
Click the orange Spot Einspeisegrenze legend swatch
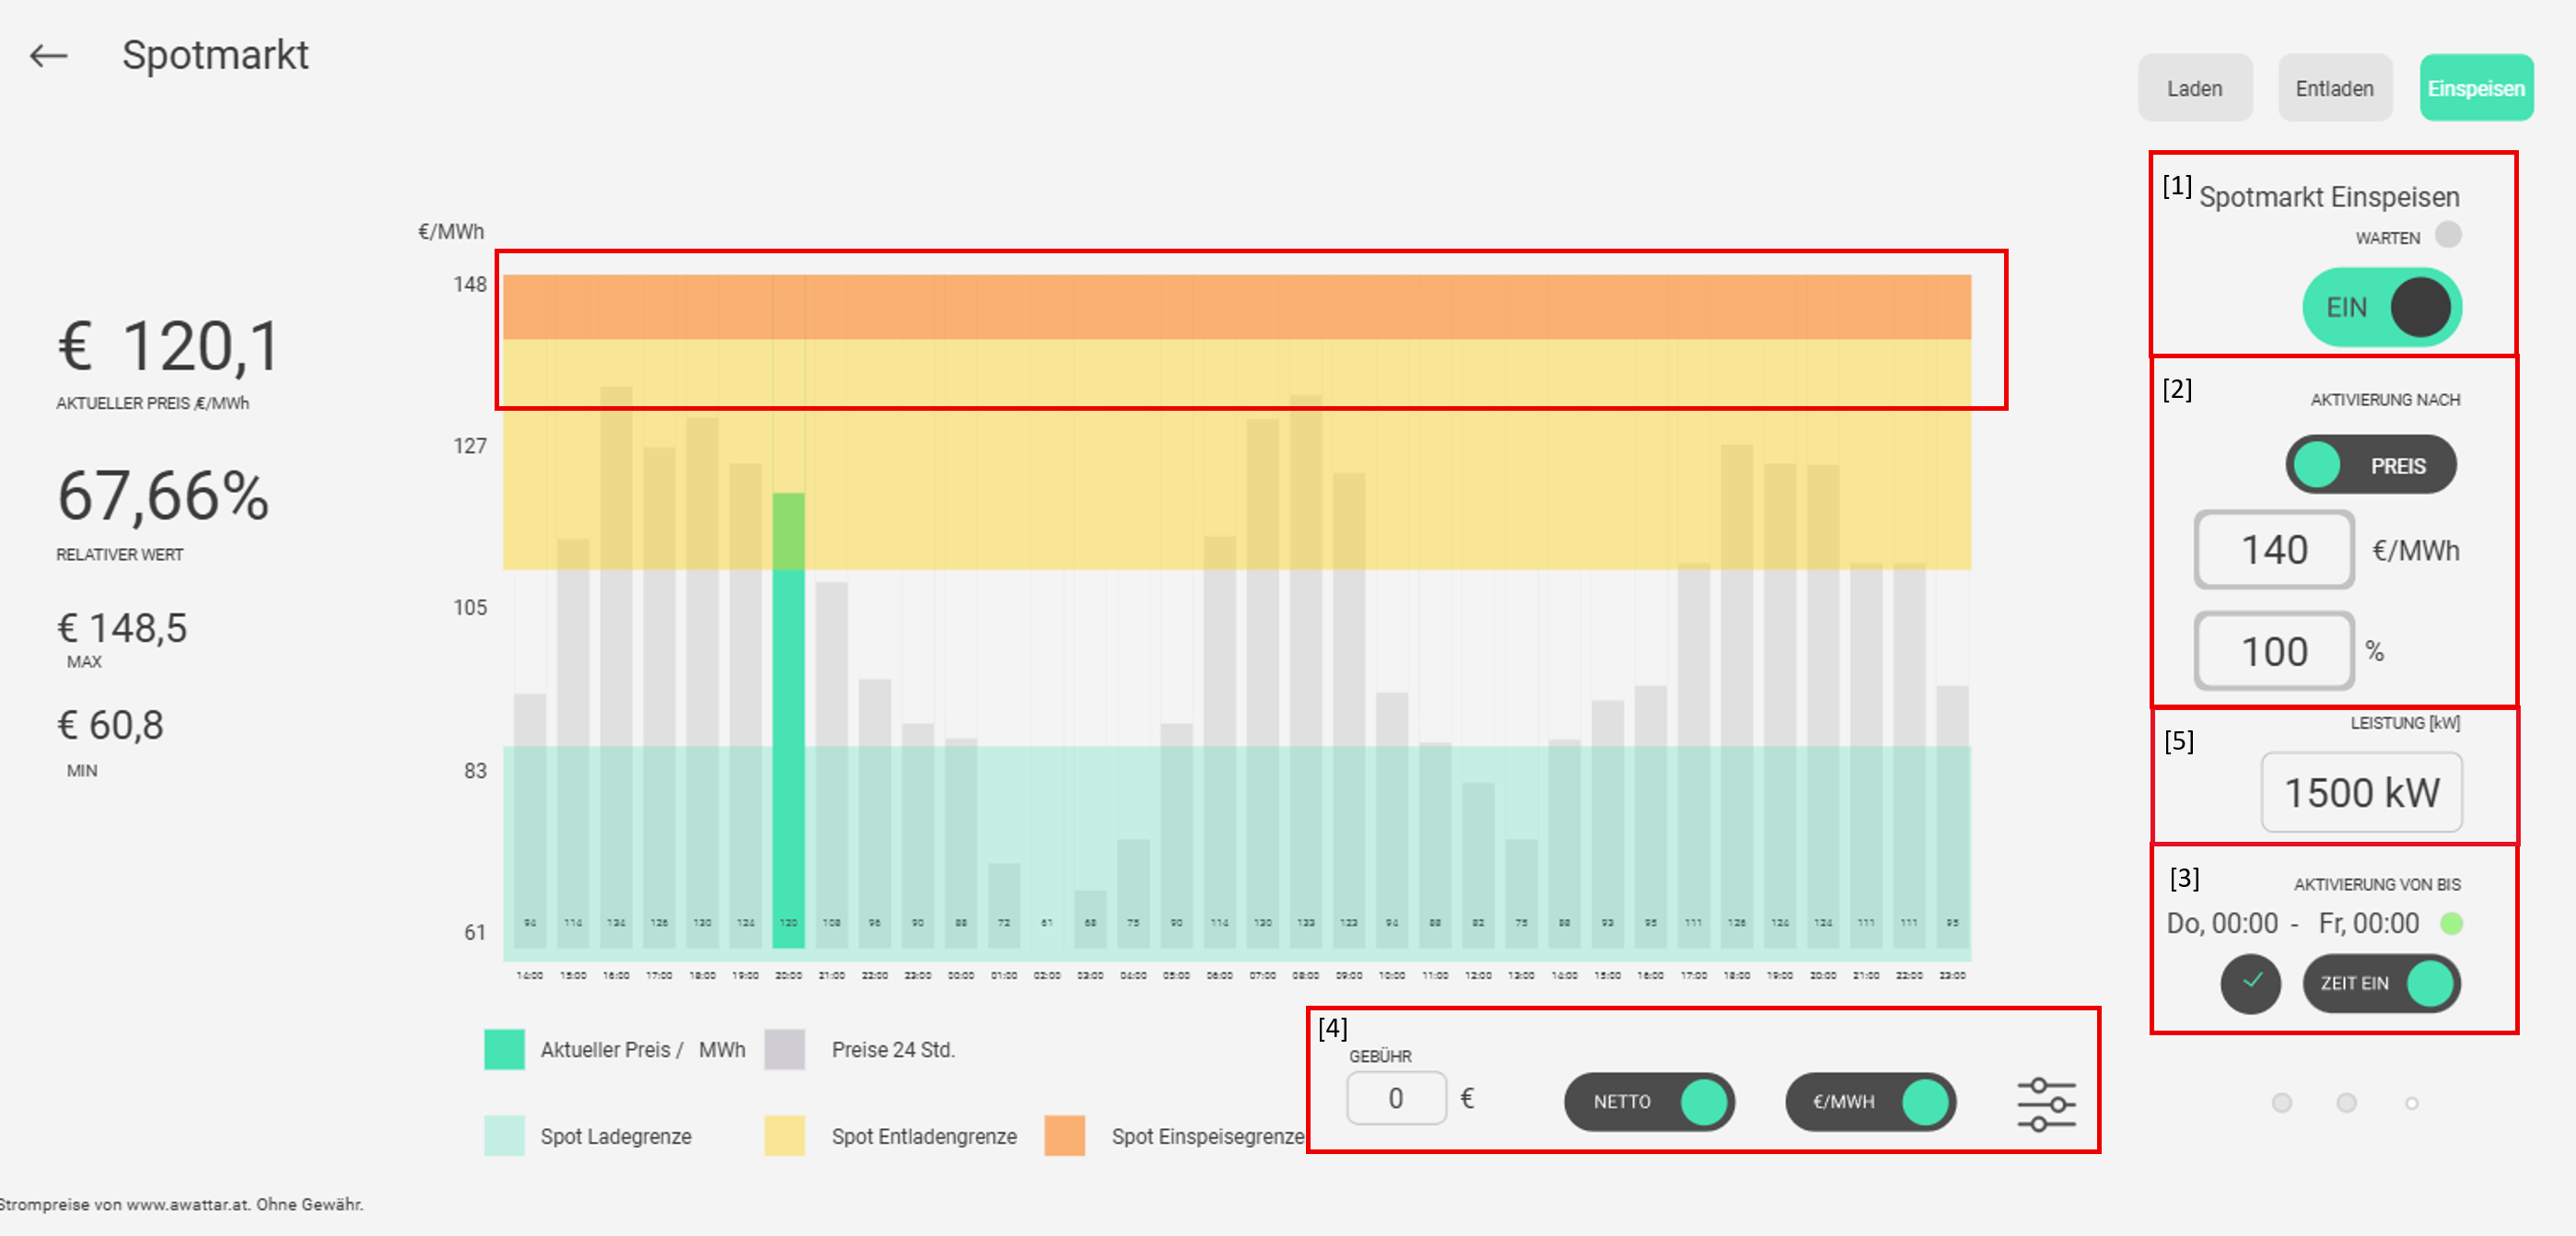pyautogui.click(x=1064, y=1136)
